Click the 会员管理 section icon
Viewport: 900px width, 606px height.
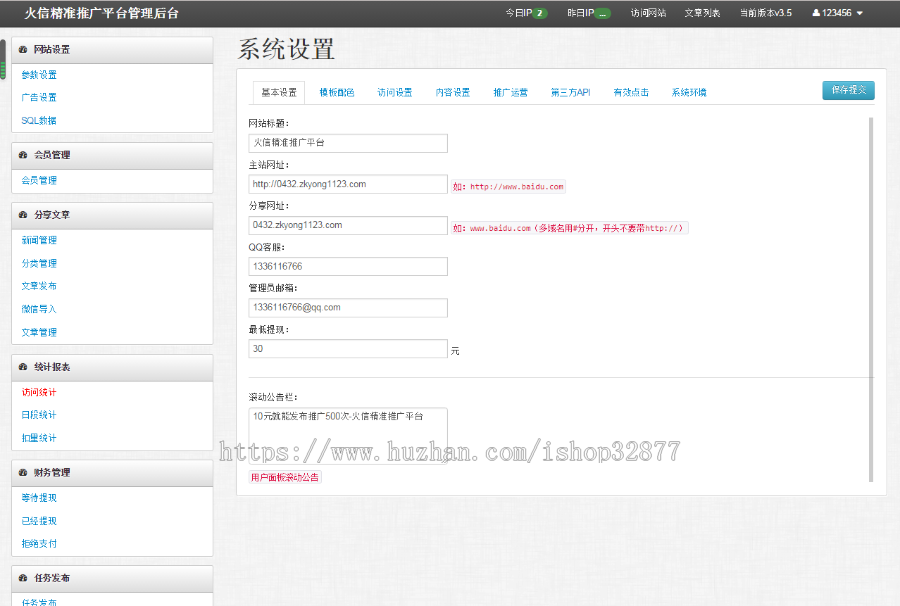(22, 155)
